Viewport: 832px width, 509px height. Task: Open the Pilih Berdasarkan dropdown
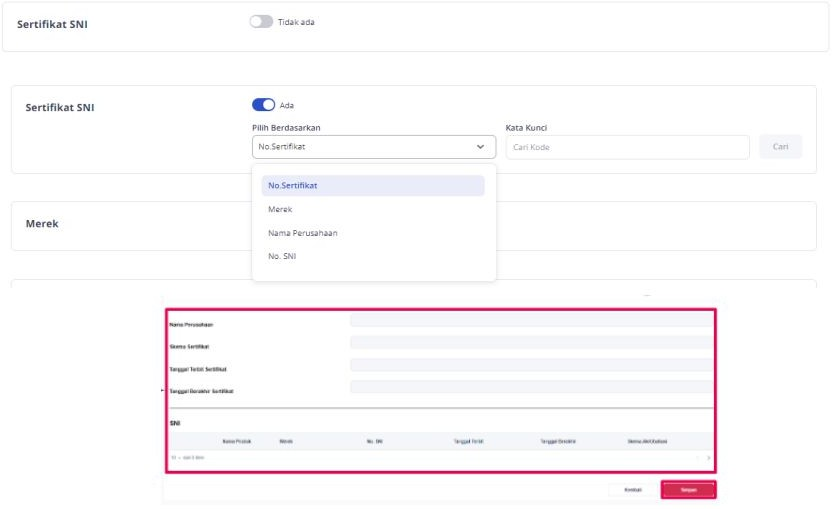point(374,147)
